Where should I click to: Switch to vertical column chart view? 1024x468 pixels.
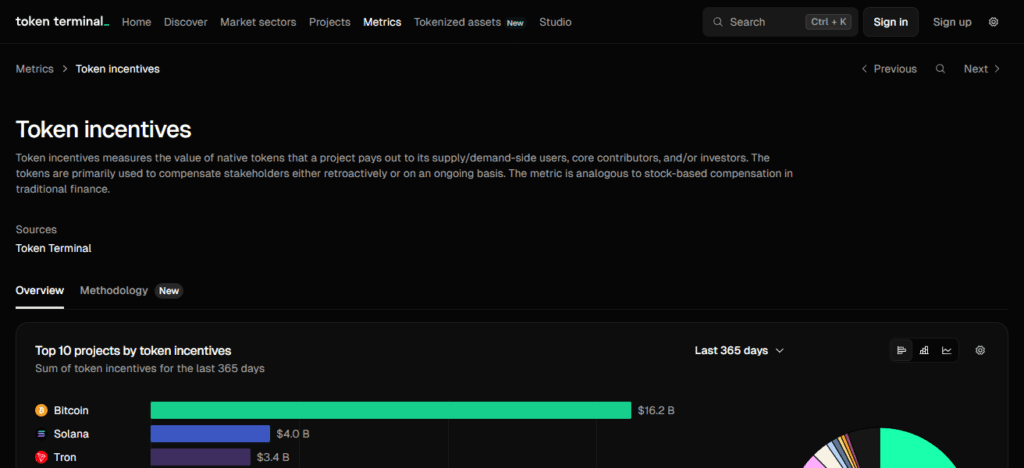click(924, 350)
